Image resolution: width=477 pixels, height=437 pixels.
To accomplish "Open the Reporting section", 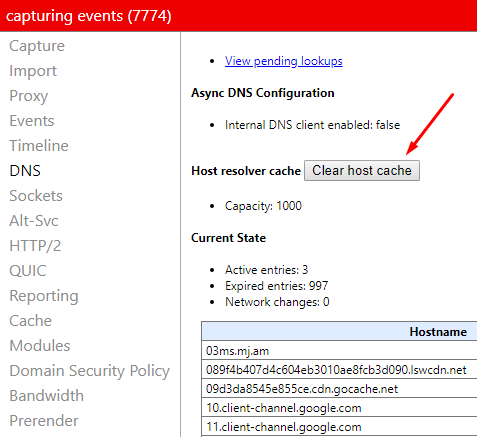I will 44,296.
